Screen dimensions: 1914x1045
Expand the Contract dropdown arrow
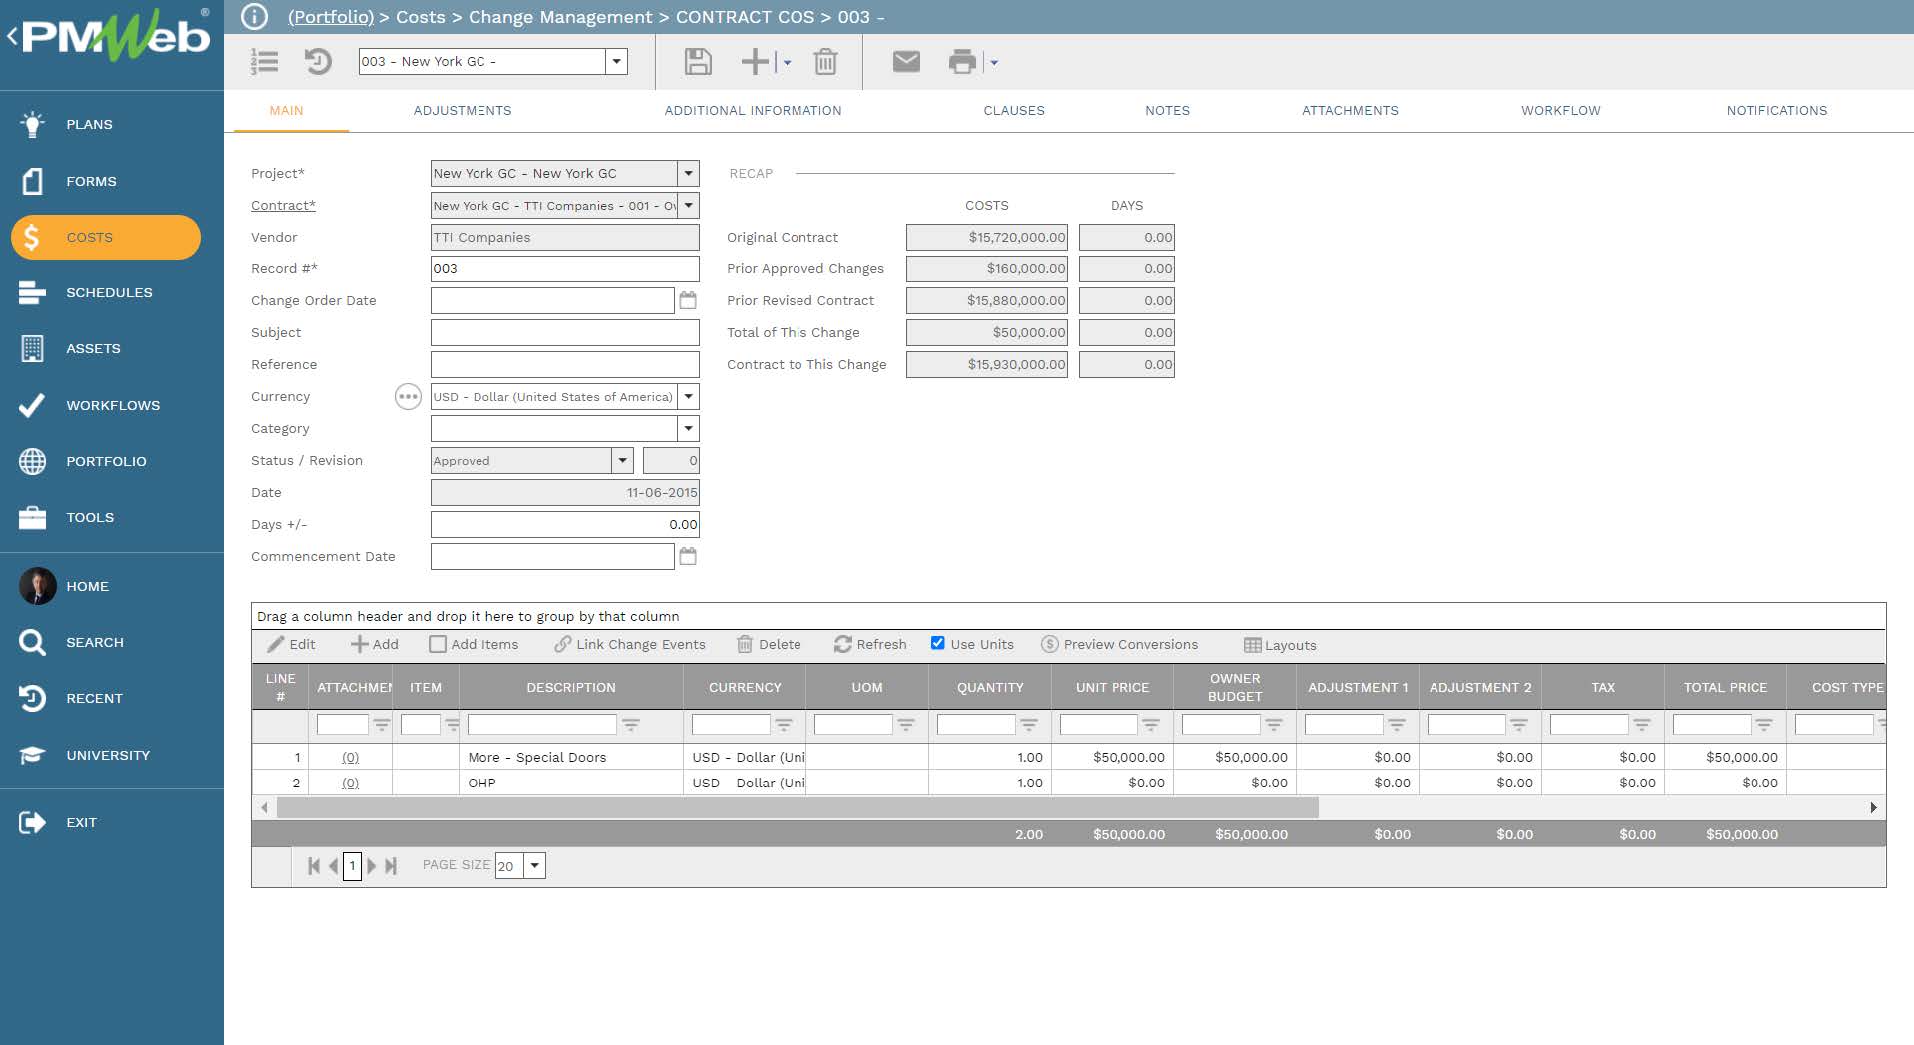688,205
